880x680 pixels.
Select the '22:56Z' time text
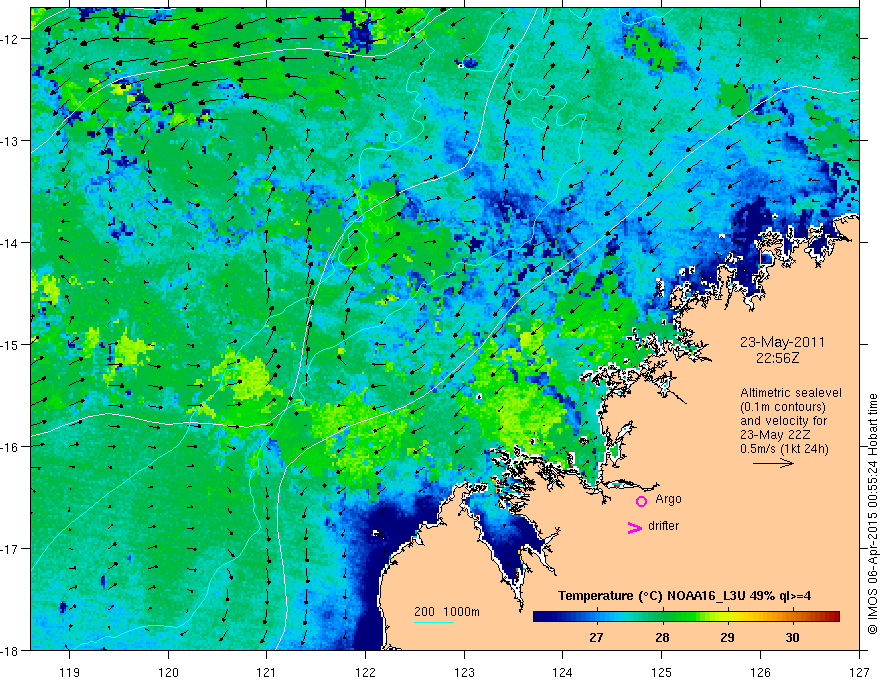point(777,357)
